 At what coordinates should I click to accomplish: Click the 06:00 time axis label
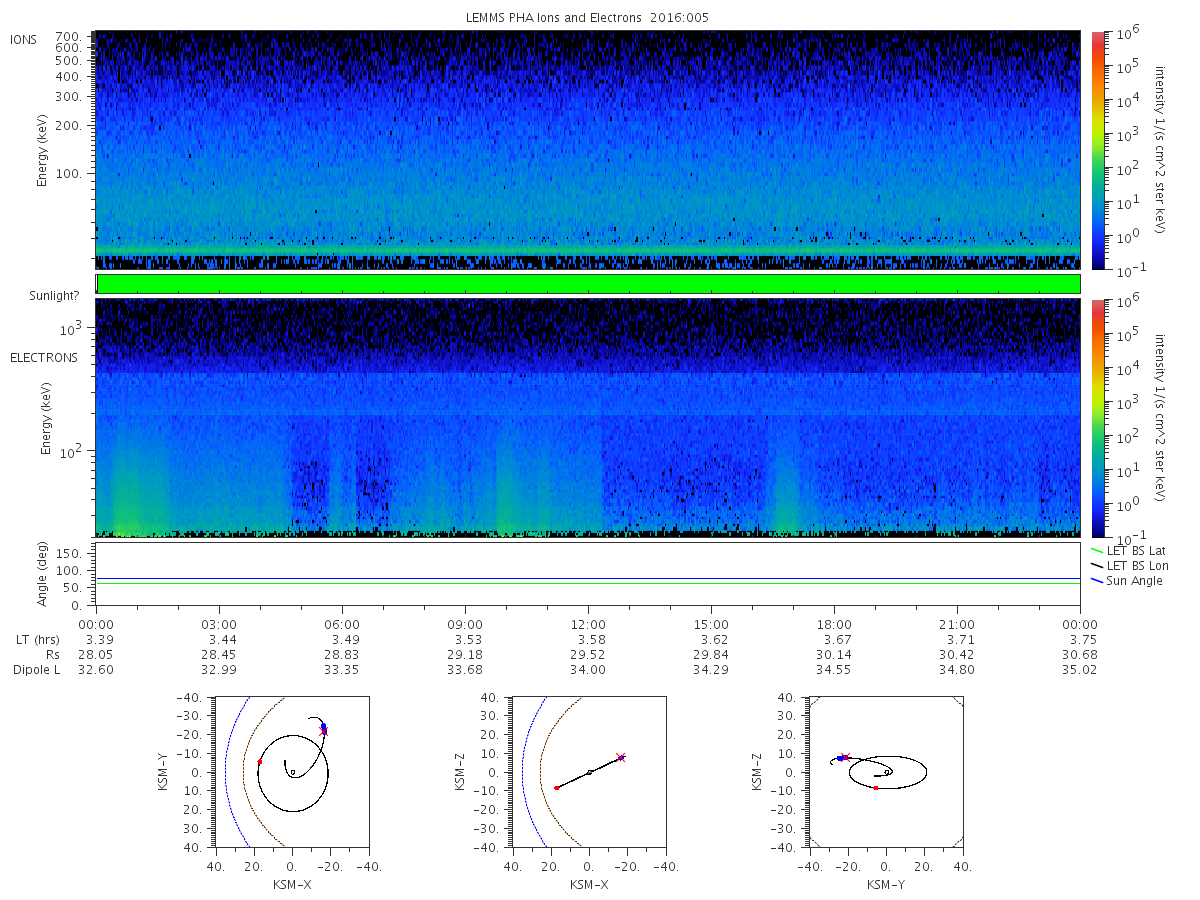tap(342, 625)
